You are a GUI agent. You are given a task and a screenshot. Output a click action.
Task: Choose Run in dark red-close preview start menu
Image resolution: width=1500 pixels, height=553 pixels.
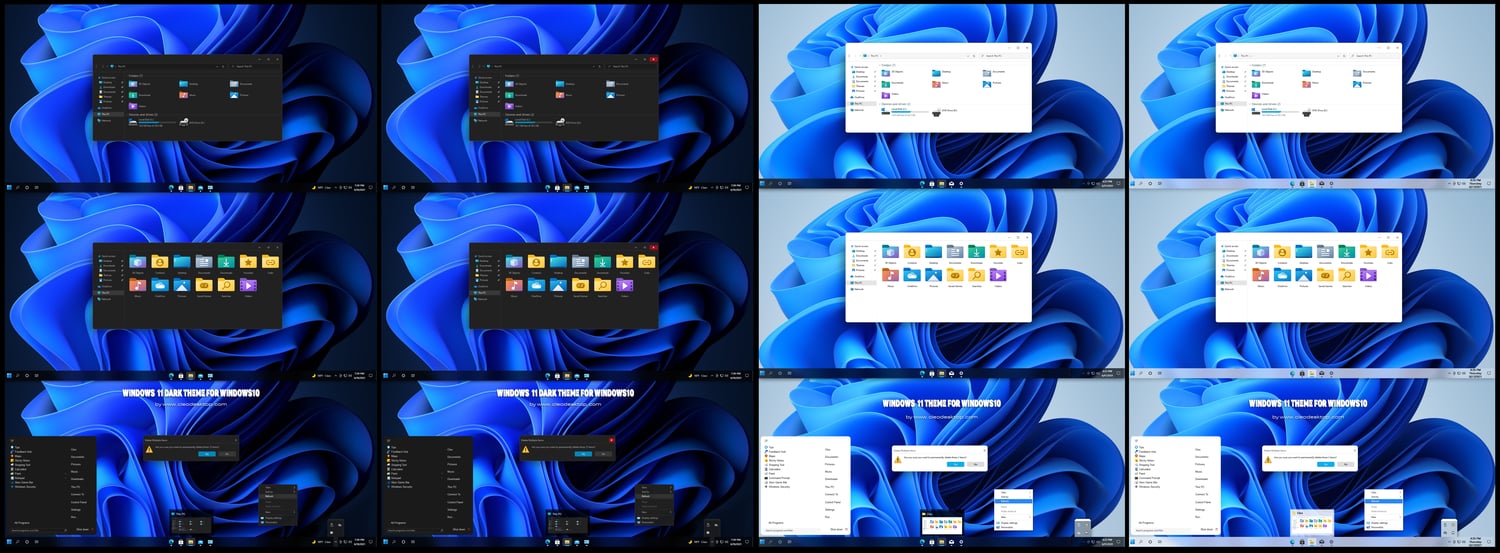coord(451,517)
